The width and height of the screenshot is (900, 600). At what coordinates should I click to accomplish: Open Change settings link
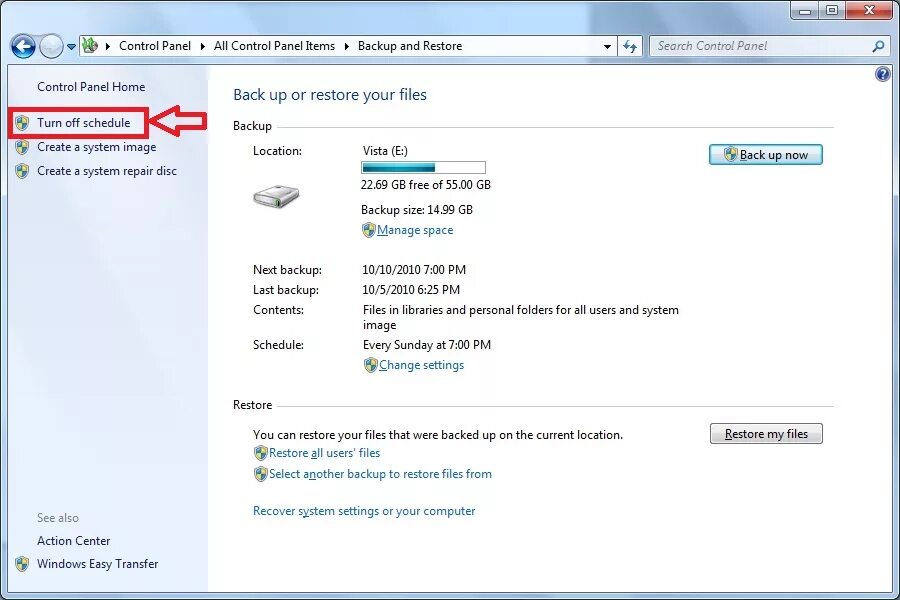(421, 365)
